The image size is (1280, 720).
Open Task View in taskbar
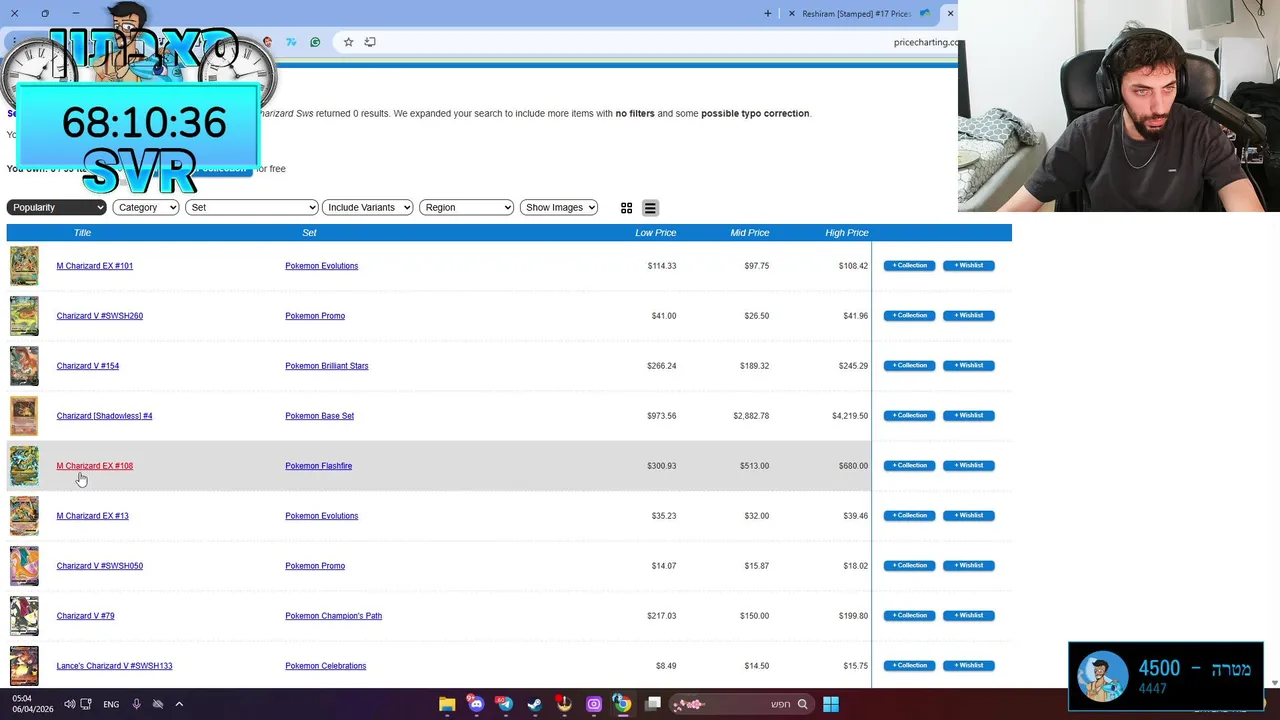tap(653, 704)
